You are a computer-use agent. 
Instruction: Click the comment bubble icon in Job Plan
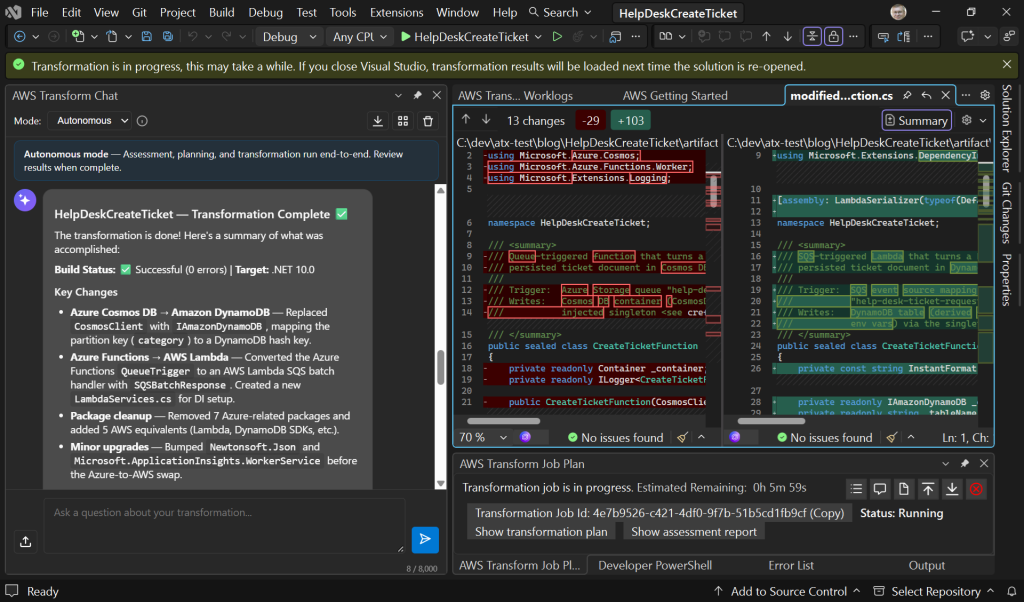coord(880,488)
